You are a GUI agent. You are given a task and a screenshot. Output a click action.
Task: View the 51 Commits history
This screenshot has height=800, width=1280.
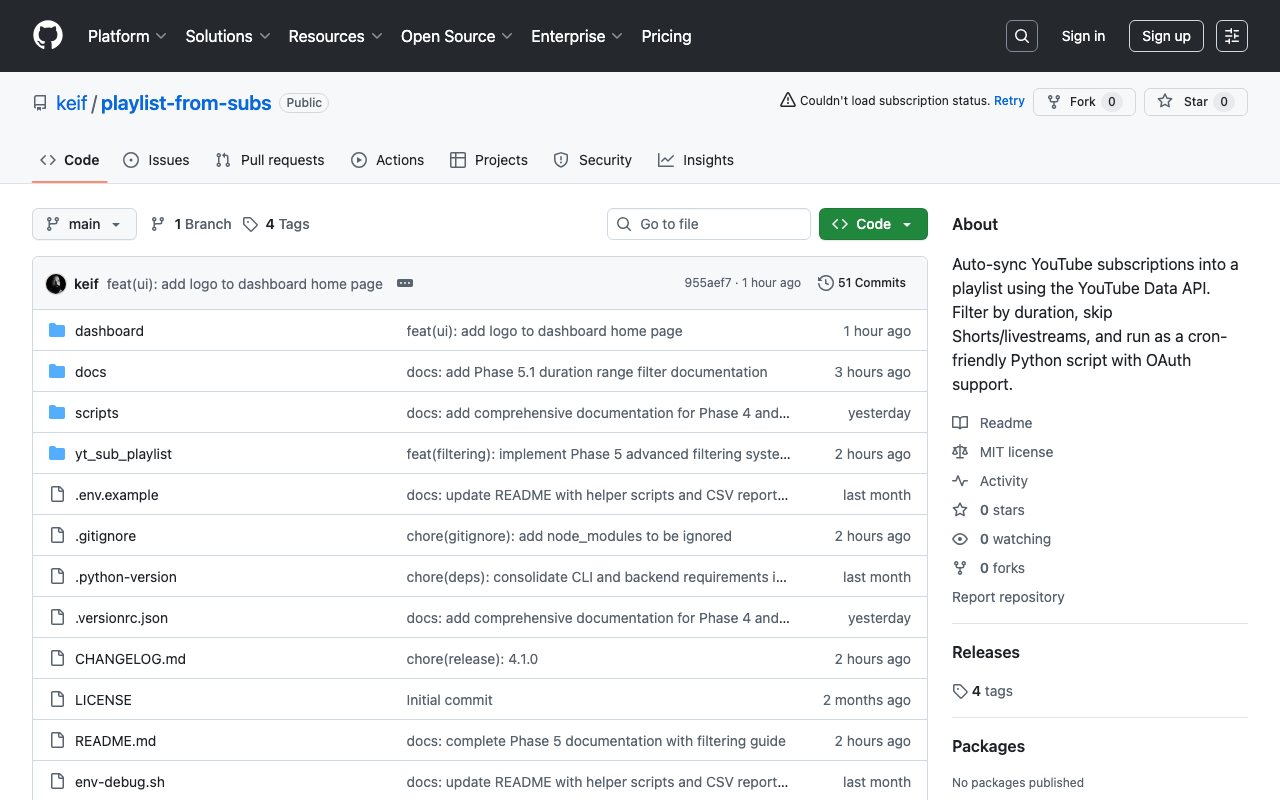coord(862,283)
